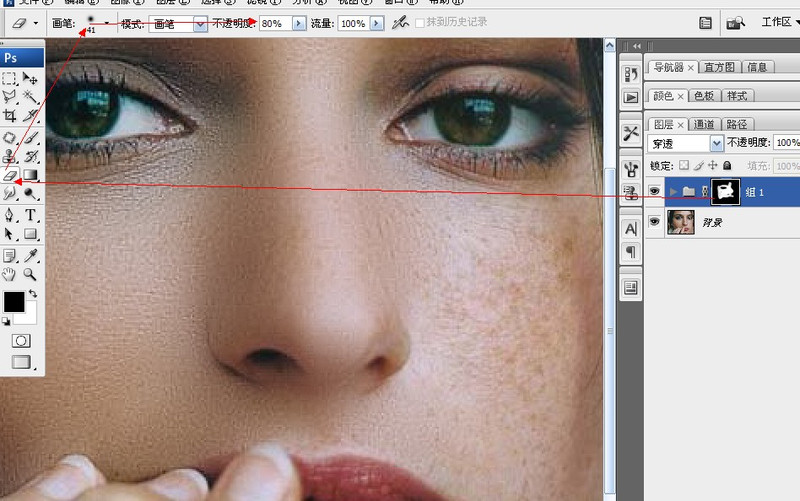Select the Move tool
This screenshot has width=800, height=501.
(x=31, y=78)
